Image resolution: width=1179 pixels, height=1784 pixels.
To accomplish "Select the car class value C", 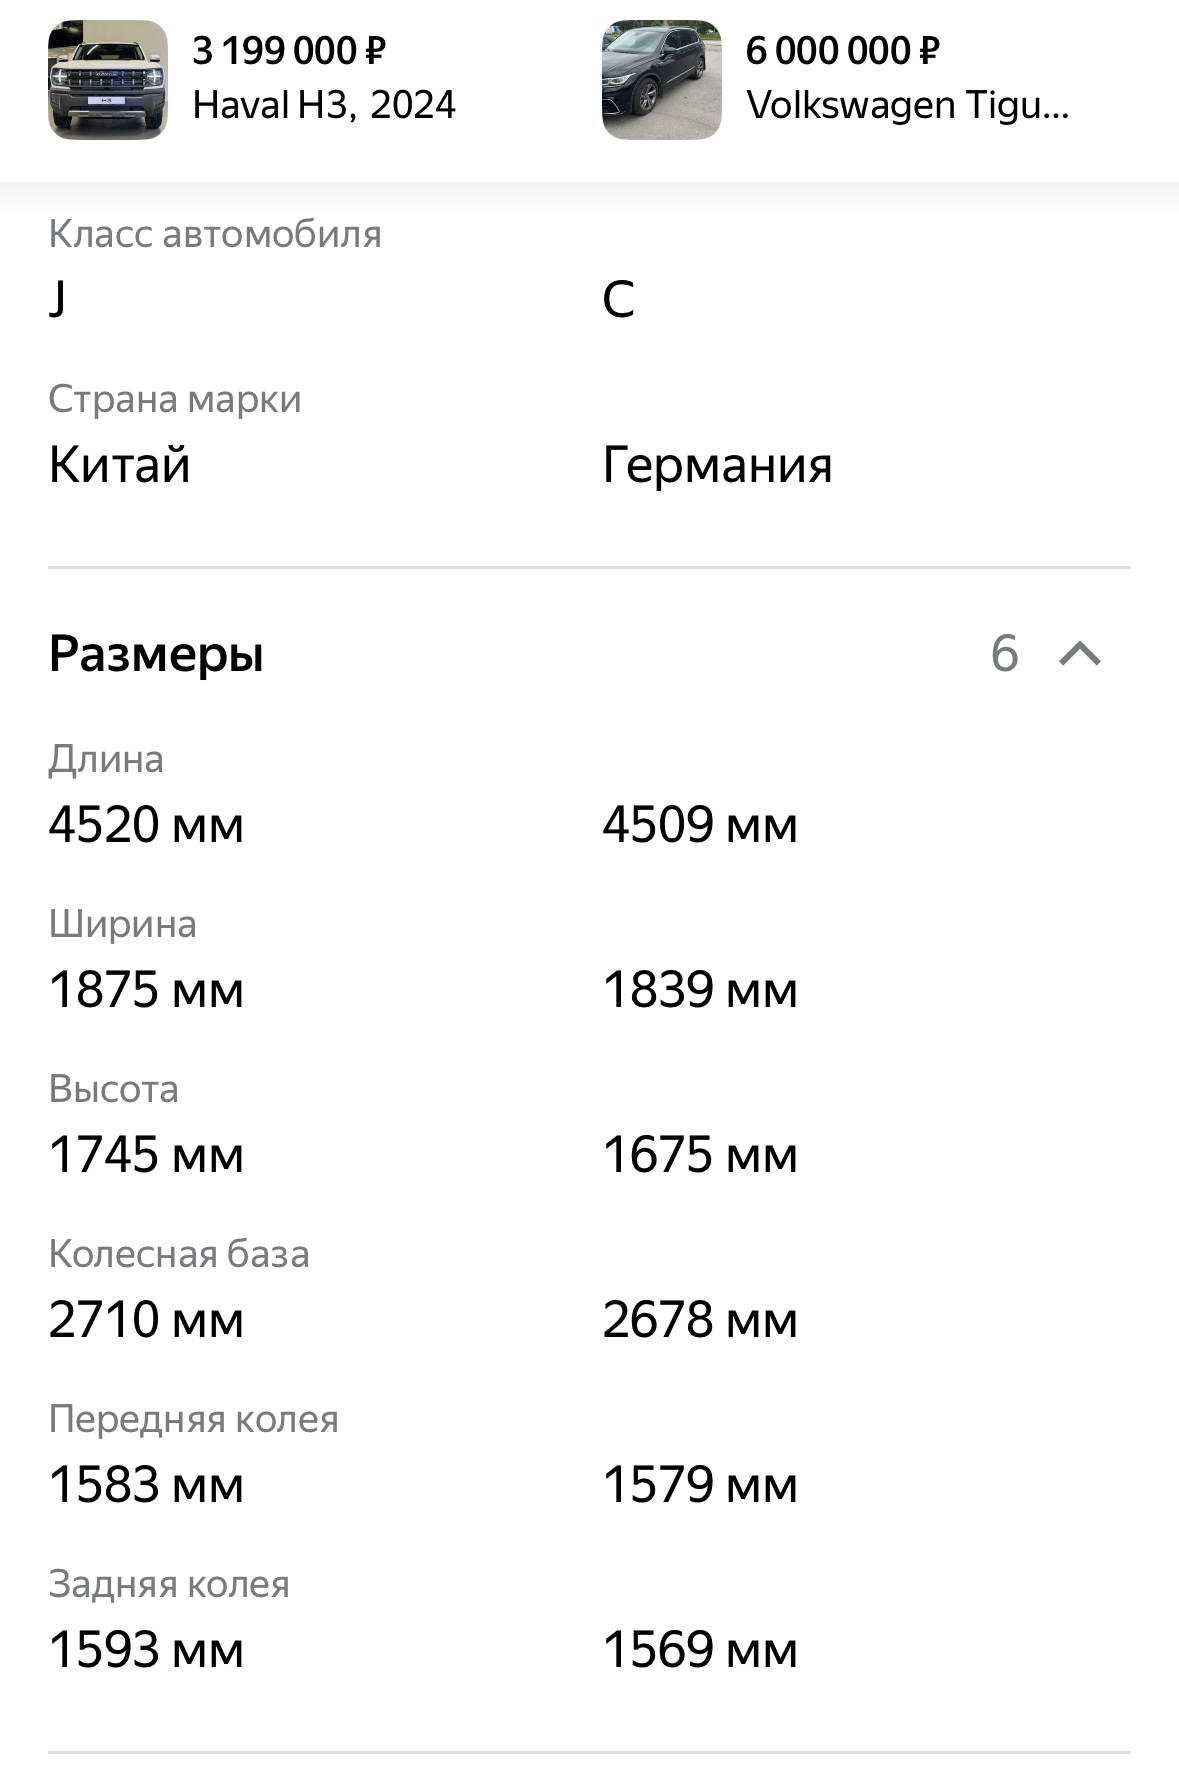I will (618, 299).
